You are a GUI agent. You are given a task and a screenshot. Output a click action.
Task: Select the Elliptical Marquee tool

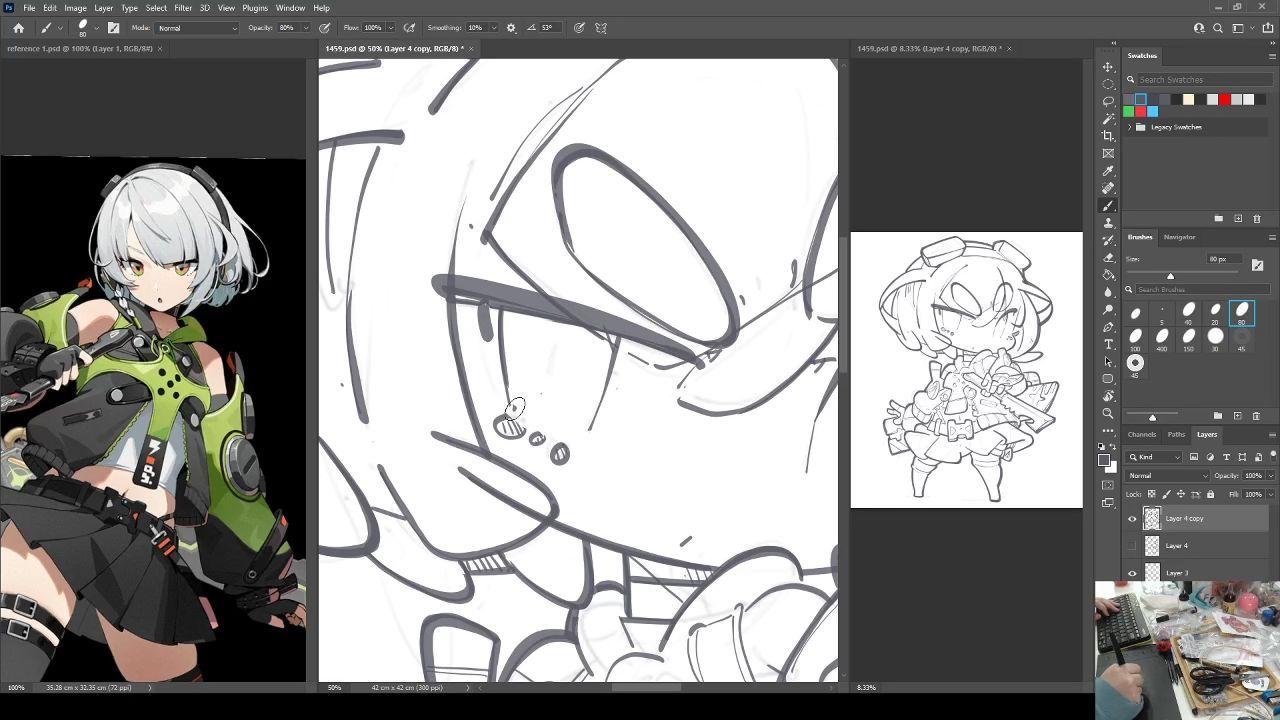(x=1108, y=84)
